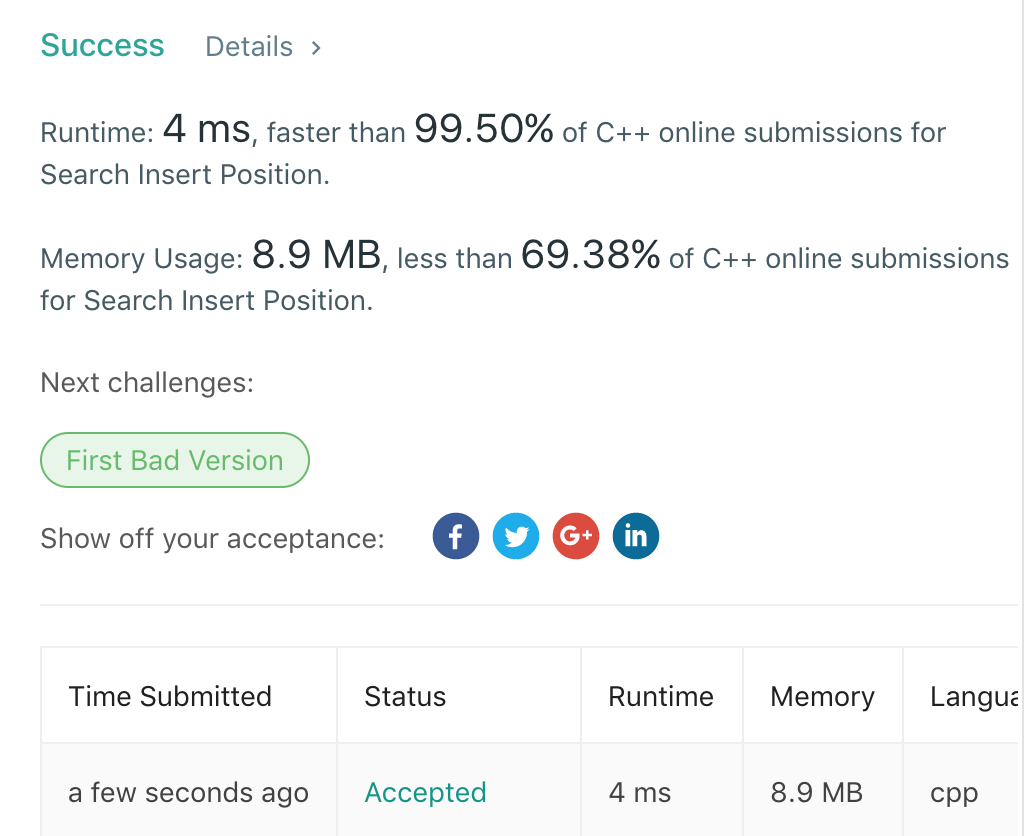Image resolution: width=1024 pixels, height=836 pixels.
Task: Click the green Success heading
Action: click(x=102, y=46)
